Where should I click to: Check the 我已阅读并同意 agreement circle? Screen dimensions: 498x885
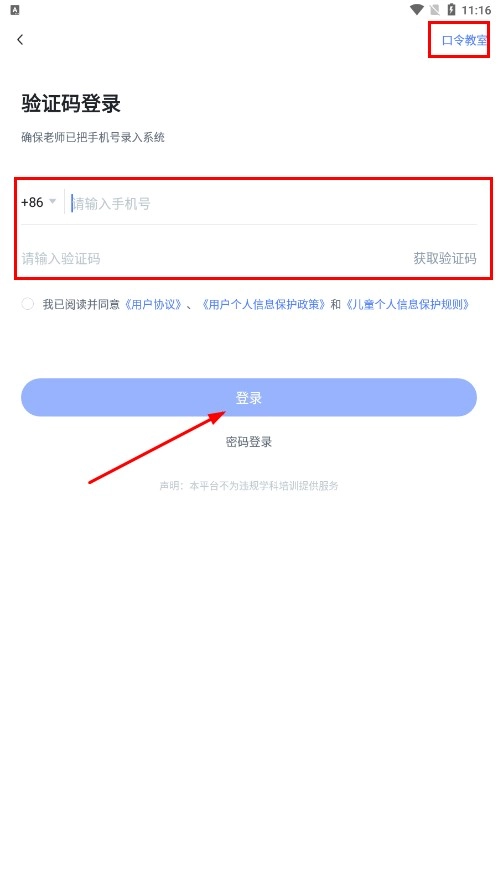(28, 304)
